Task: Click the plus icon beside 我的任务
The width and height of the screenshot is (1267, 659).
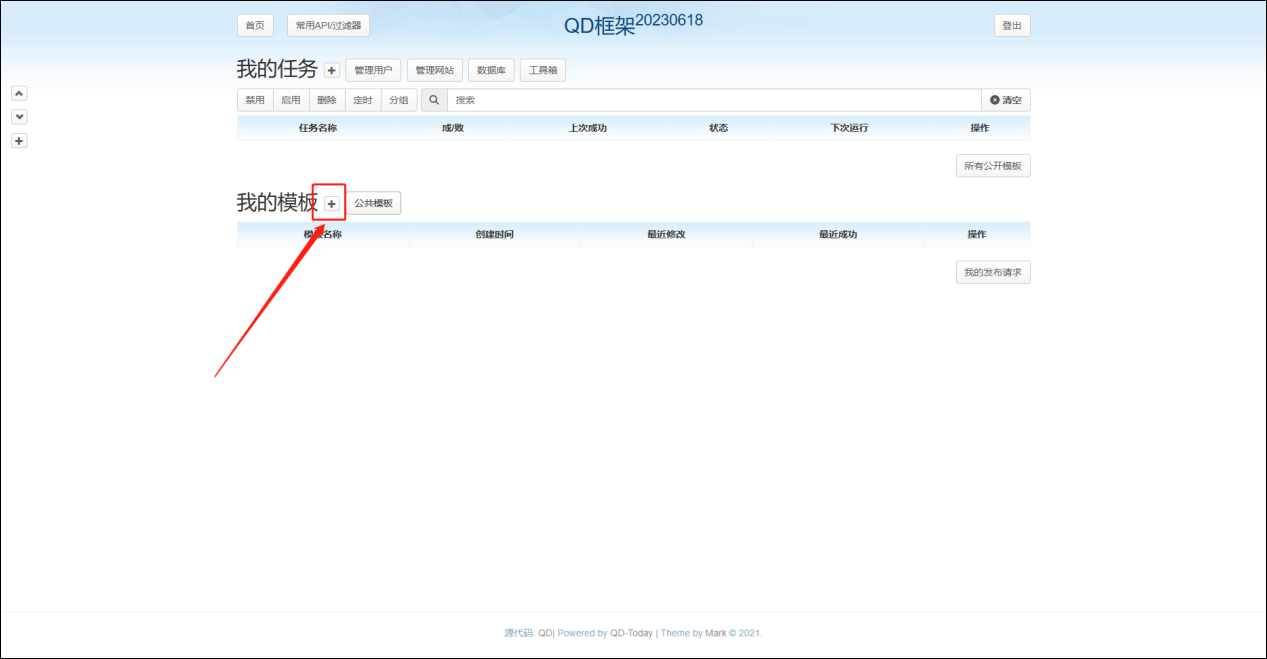Action: click(x=332, y=71)
